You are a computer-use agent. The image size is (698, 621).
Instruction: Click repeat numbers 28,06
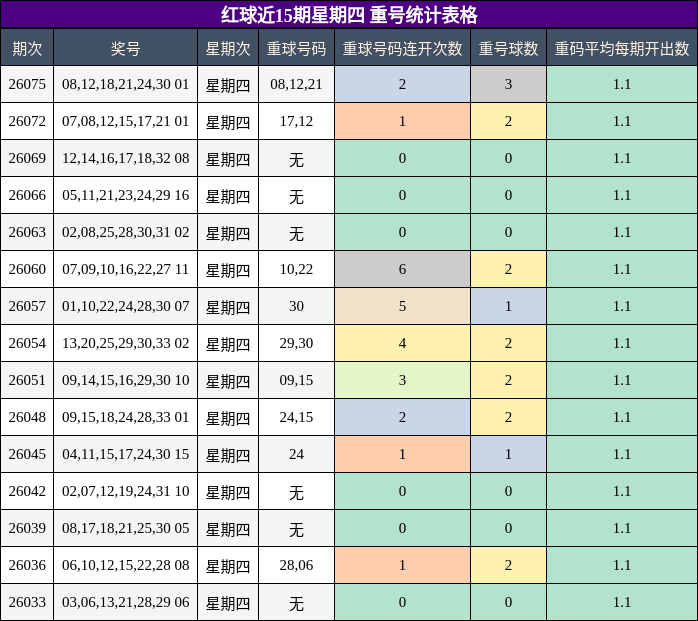click(296, 564)
